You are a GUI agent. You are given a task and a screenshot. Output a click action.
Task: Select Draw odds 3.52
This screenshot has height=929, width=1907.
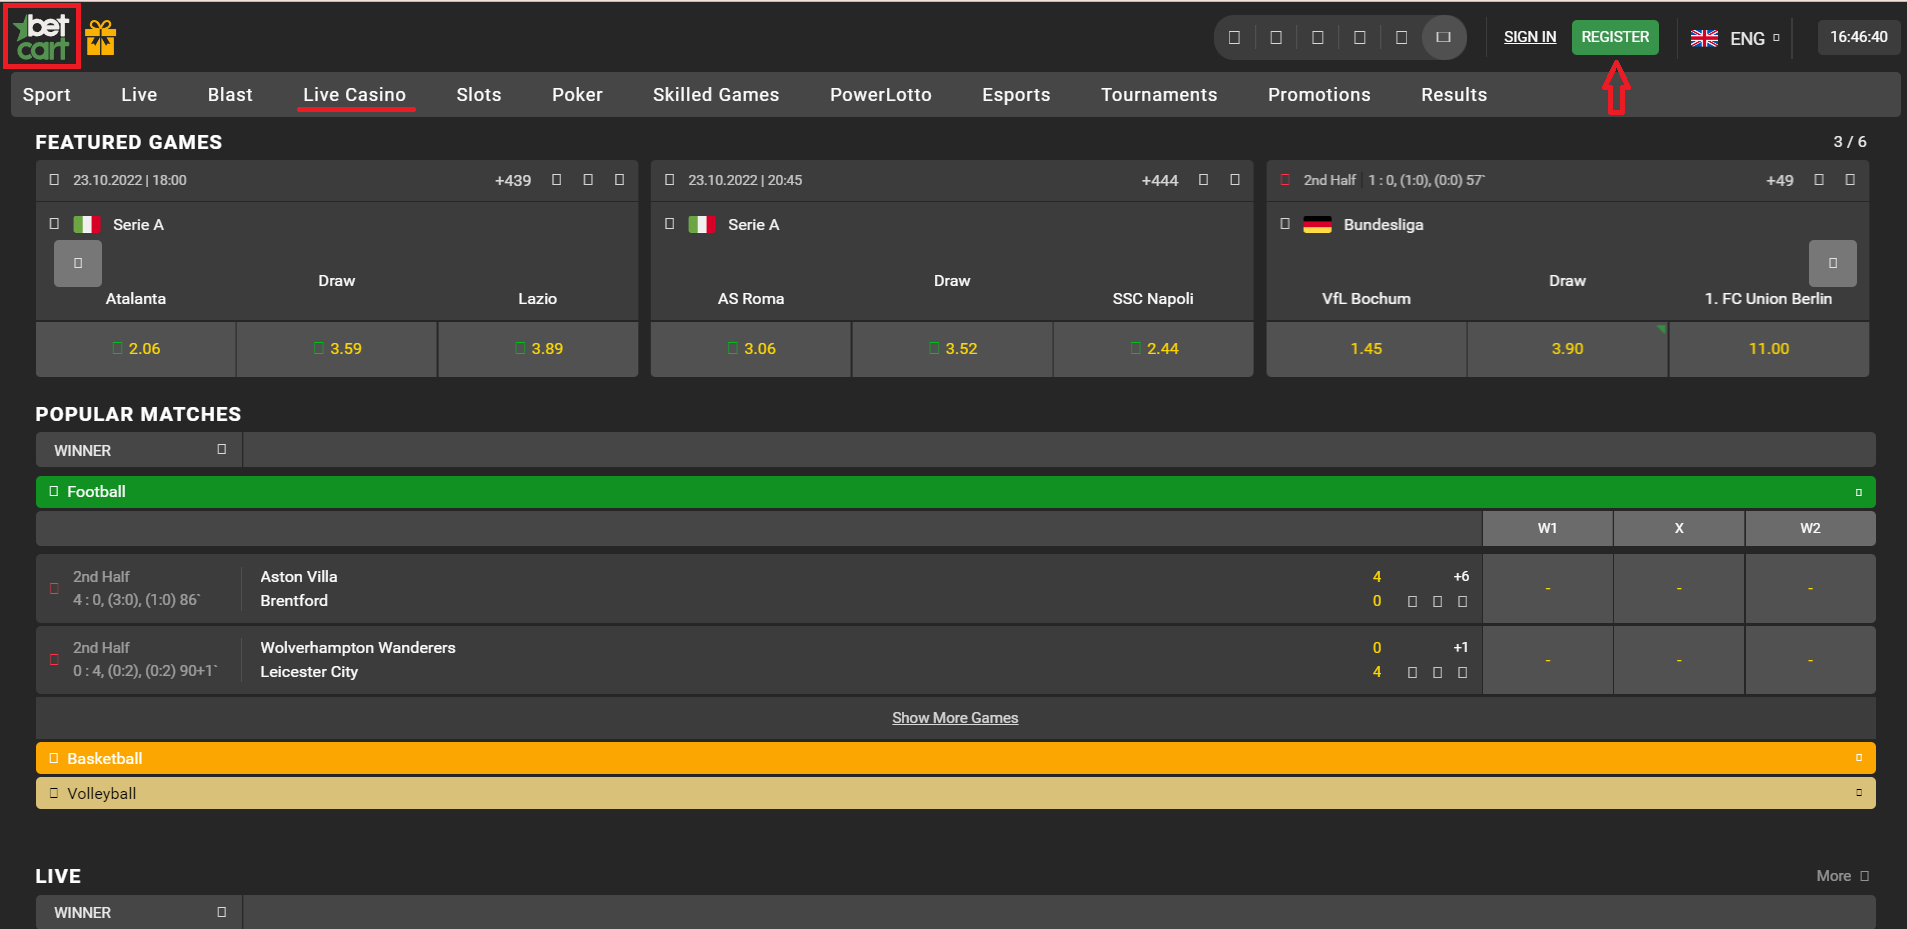pyautogui.click(x=952, y=349)
